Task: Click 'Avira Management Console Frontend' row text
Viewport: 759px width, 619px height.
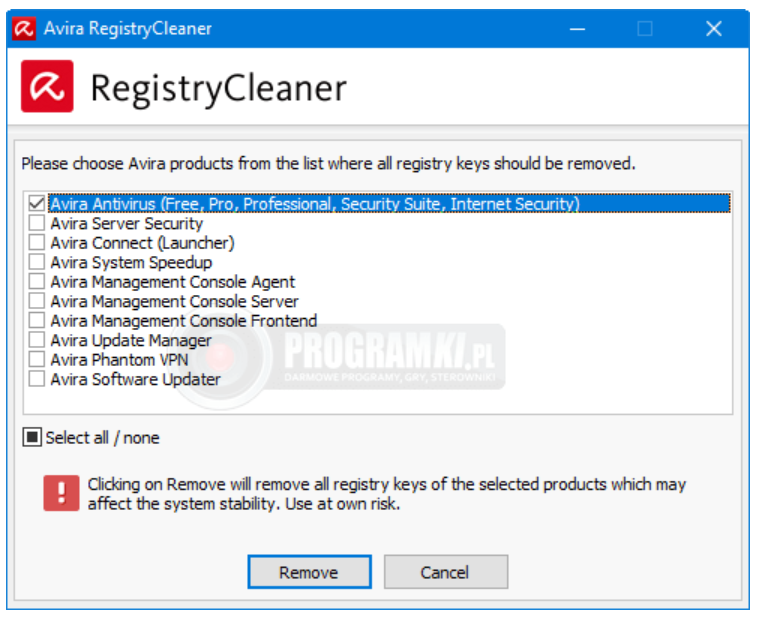Action: point(183,320)
